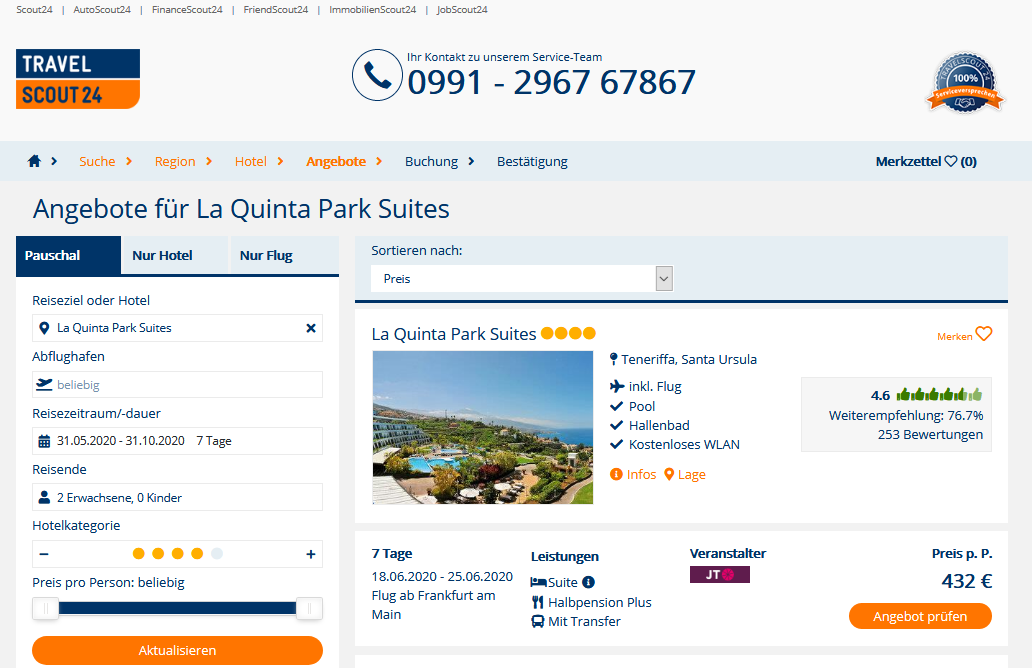1032x668 pixels.
Task: Click the home icon in breadcrumb
Action: coord(34,161)
